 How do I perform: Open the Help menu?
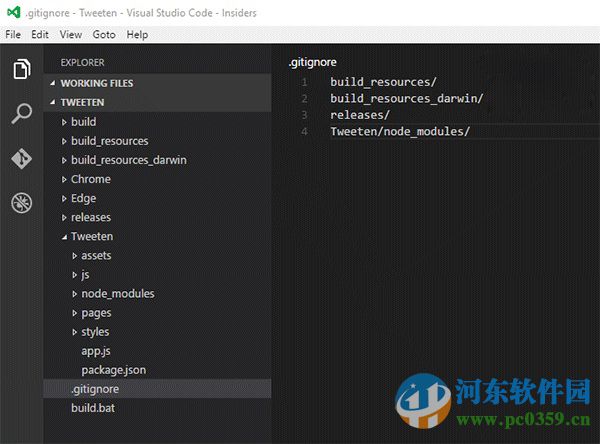pyautogui.click(x=137, y=35)
